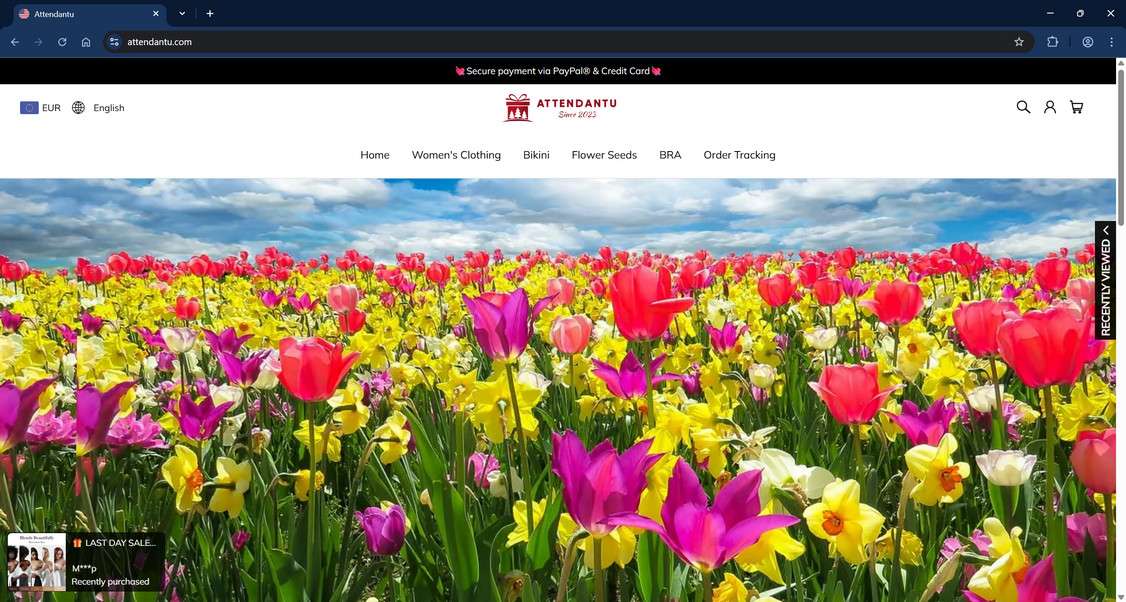The height and width of the screenshot is (602, 1126).
Task: Go to the Home menu item
Action: pyautogui.click(x=375, y=154)
